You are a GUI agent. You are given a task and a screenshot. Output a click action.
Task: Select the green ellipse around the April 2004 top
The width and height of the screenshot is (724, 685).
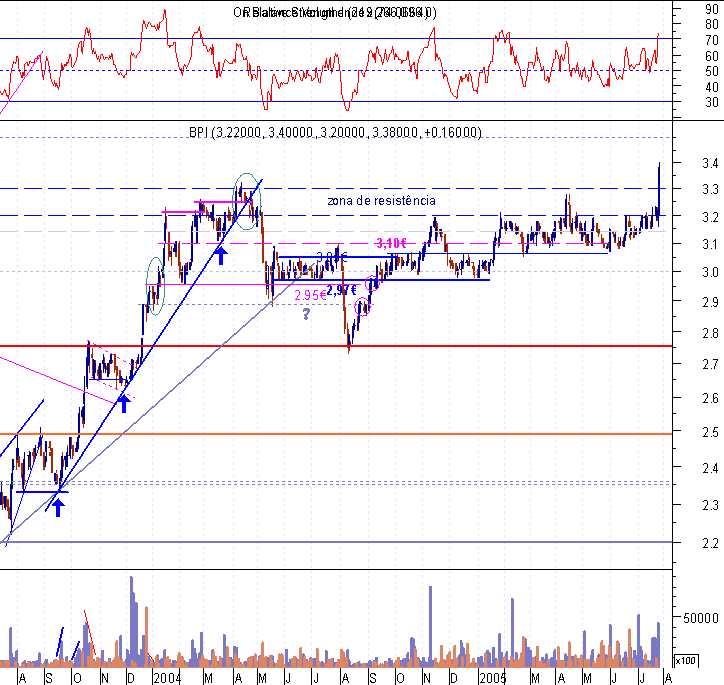pos(247,202)
